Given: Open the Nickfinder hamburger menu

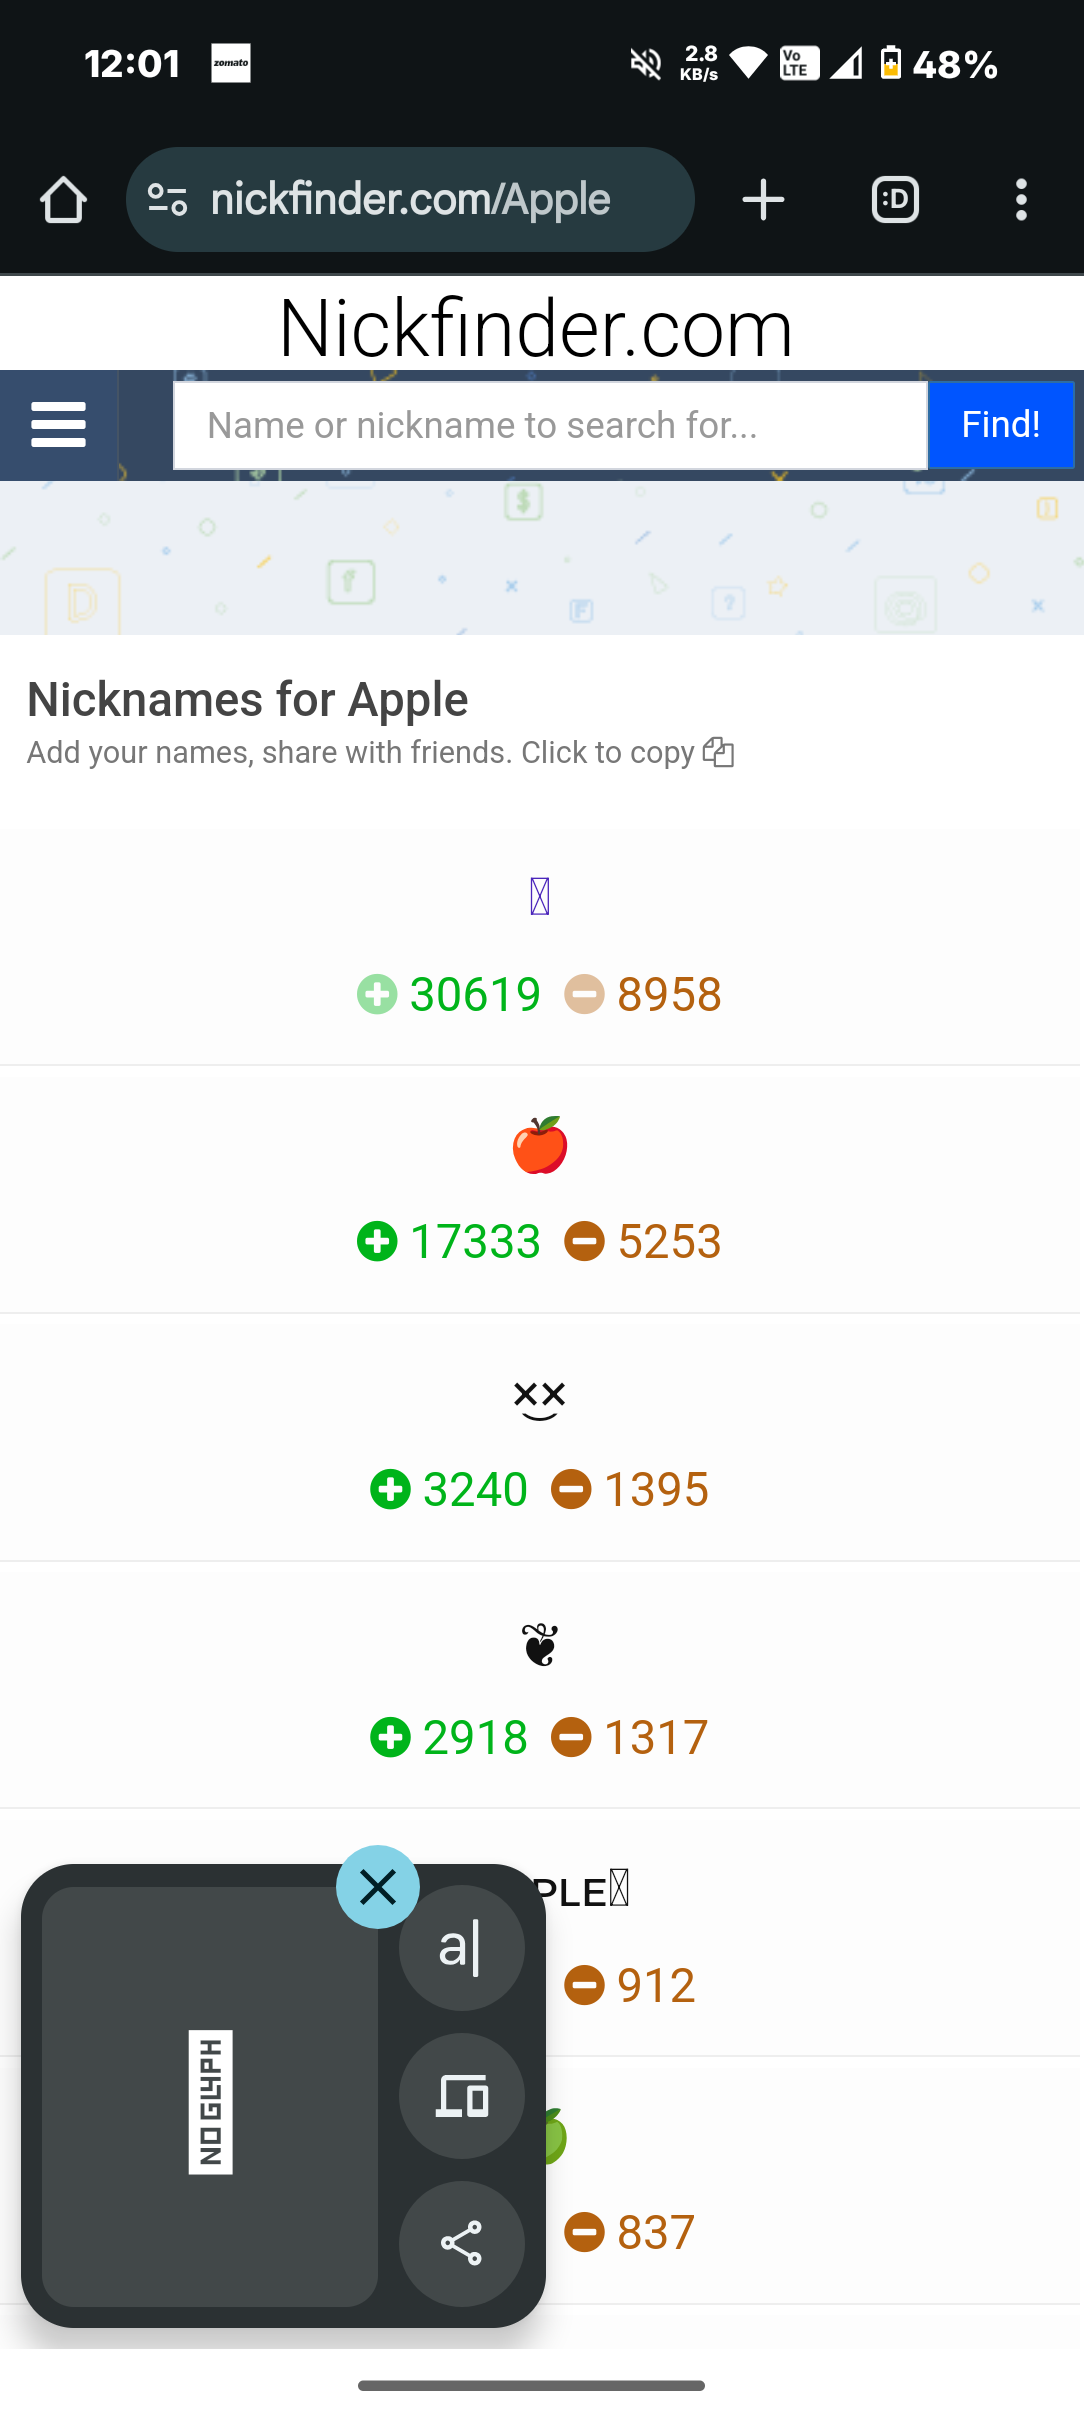Looking at the screenshot, I should click(x=59, y=425).
